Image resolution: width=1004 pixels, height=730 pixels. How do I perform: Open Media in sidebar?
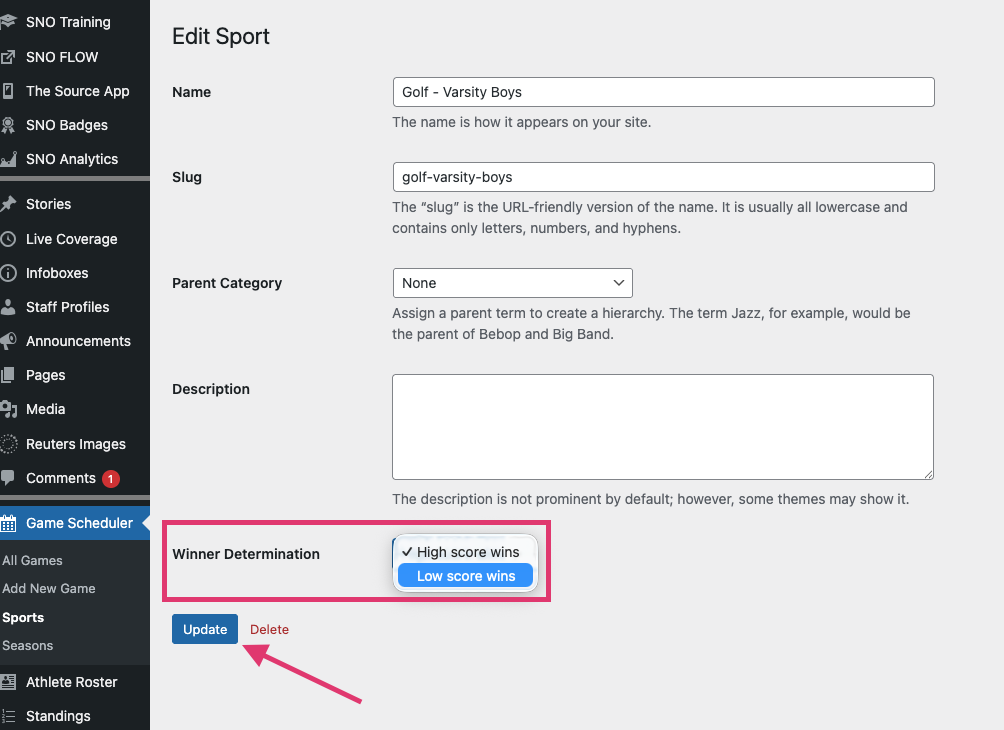coord(45,409)
